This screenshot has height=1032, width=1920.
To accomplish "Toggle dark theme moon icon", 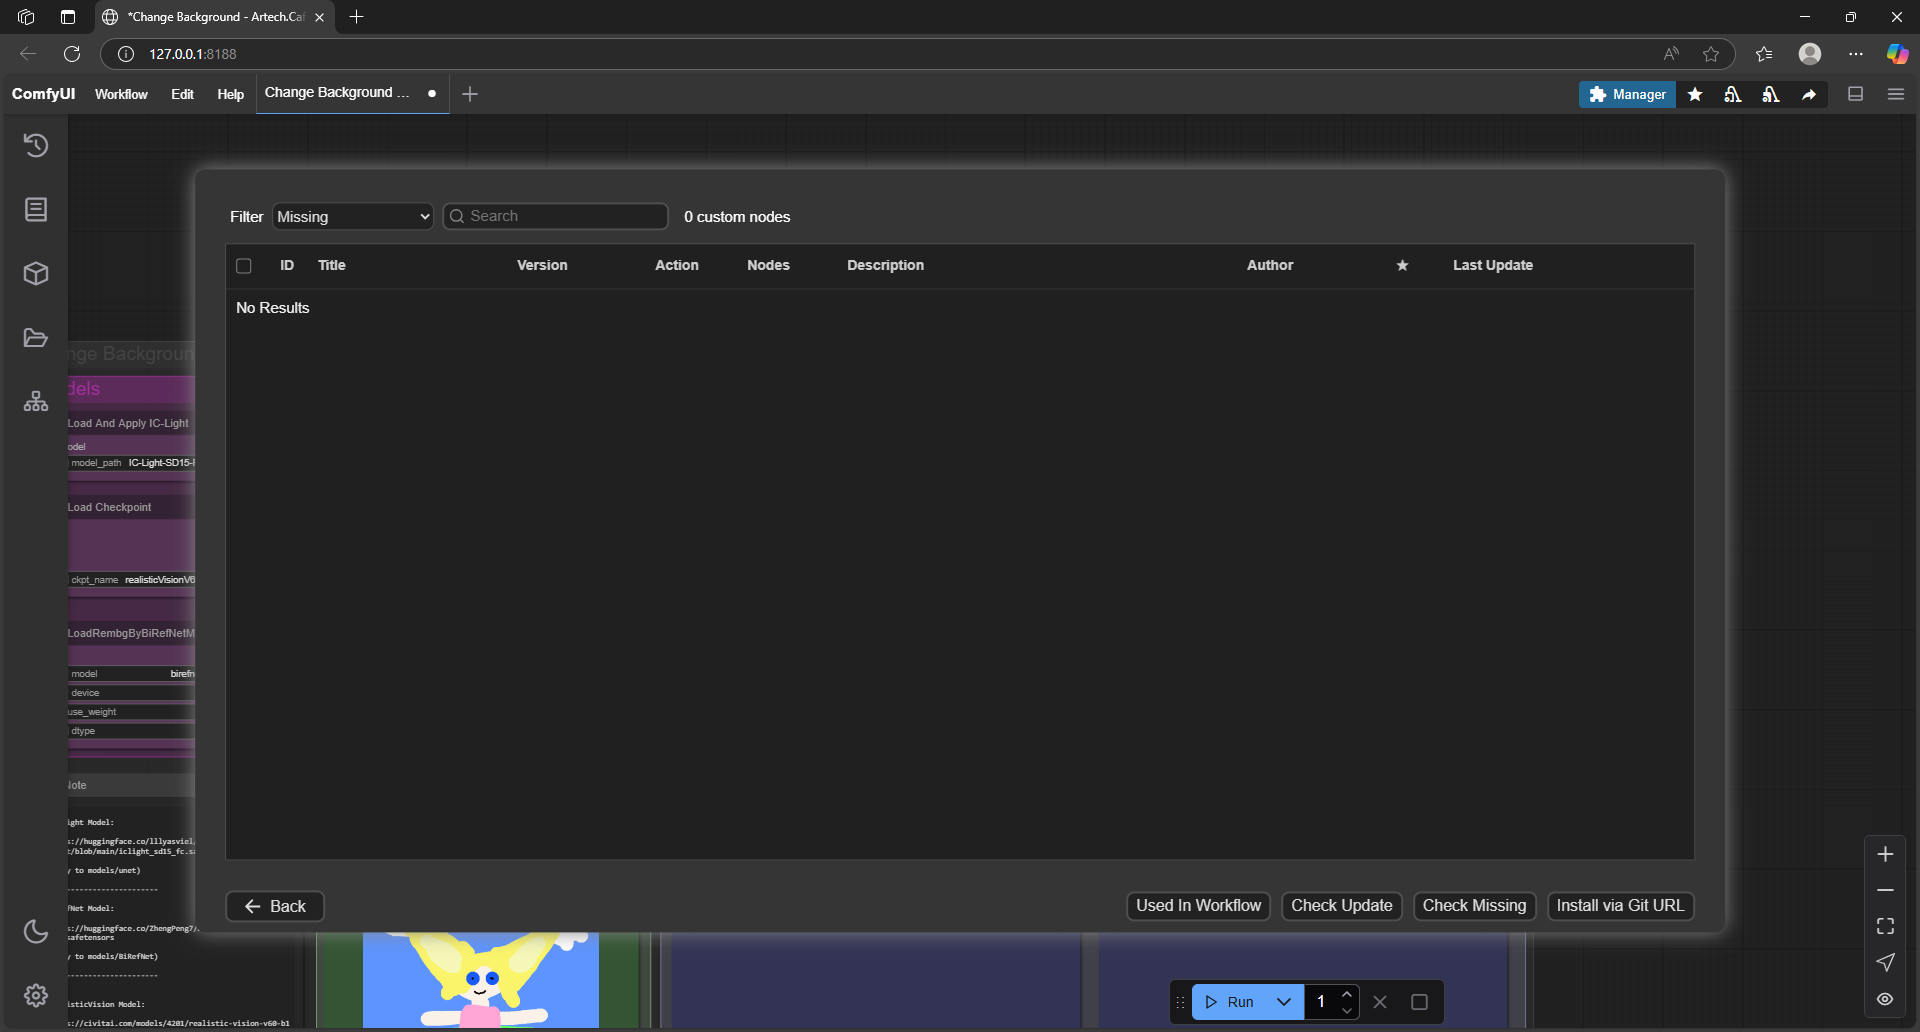I will click(36, 931).
